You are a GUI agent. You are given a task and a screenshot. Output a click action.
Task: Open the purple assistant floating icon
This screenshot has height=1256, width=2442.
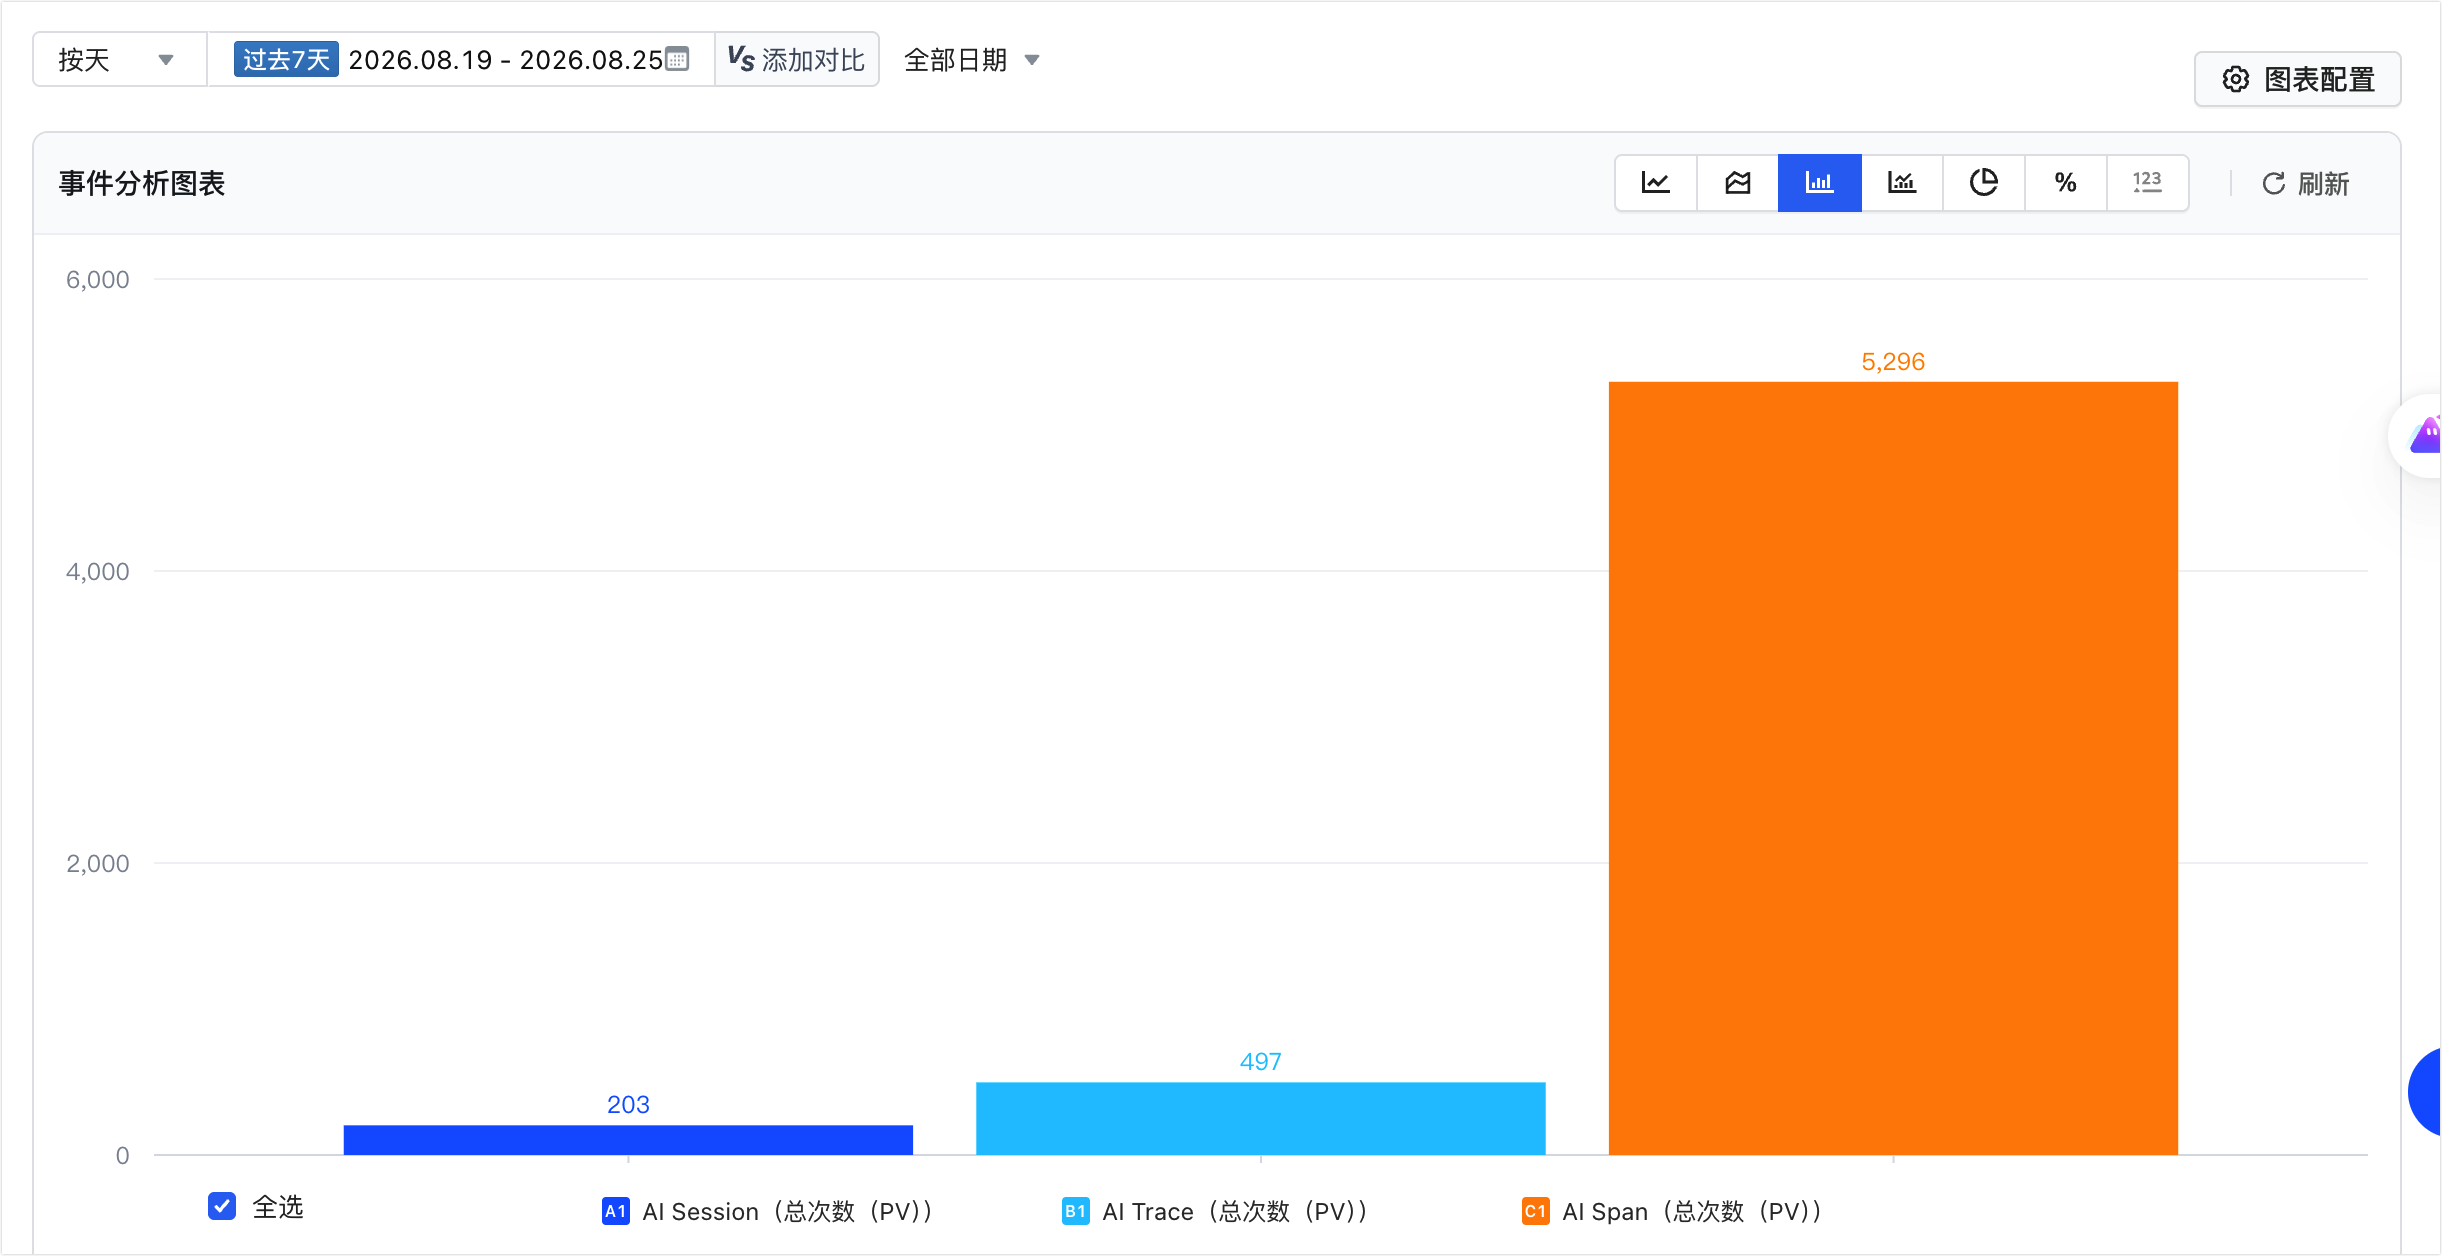tap(2424, 436)
